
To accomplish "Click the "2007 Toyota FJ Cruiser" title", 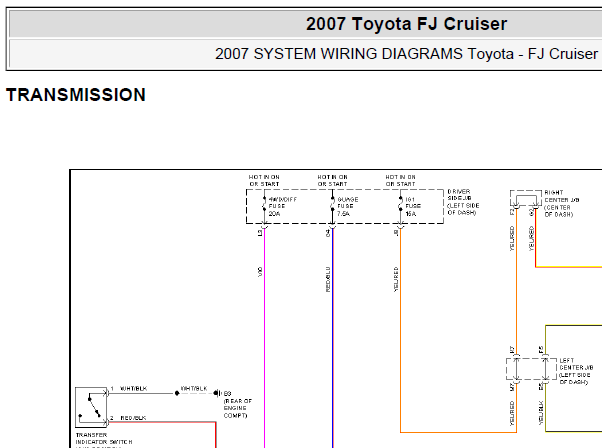I will pos(406,24).
